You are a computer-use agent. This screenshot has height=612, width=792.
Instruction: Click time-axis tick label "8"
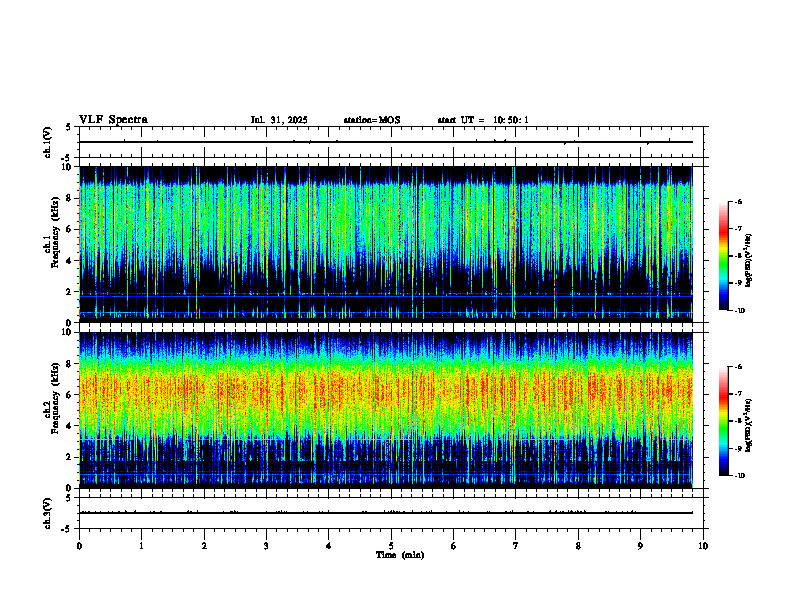tap(578, 546)
